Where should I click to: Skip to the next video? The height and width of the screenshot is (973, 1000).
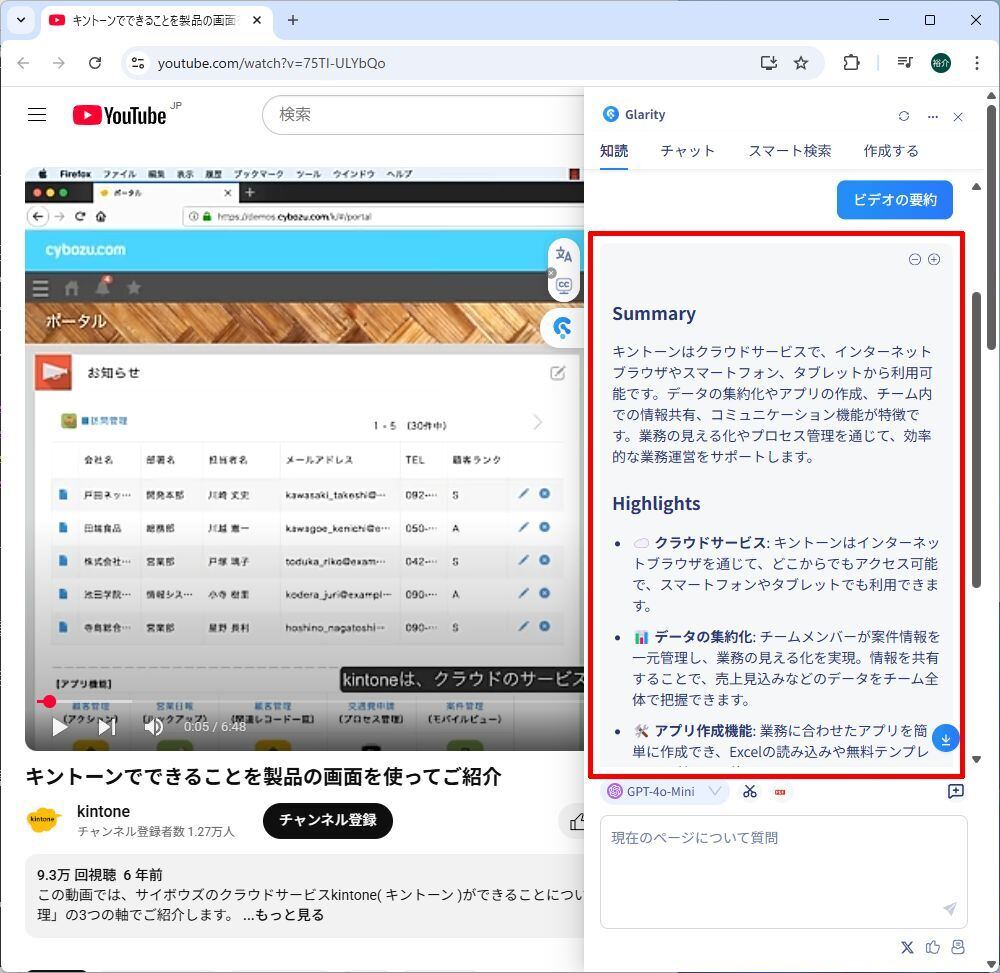pyautogui.click(x=107, y=726)
